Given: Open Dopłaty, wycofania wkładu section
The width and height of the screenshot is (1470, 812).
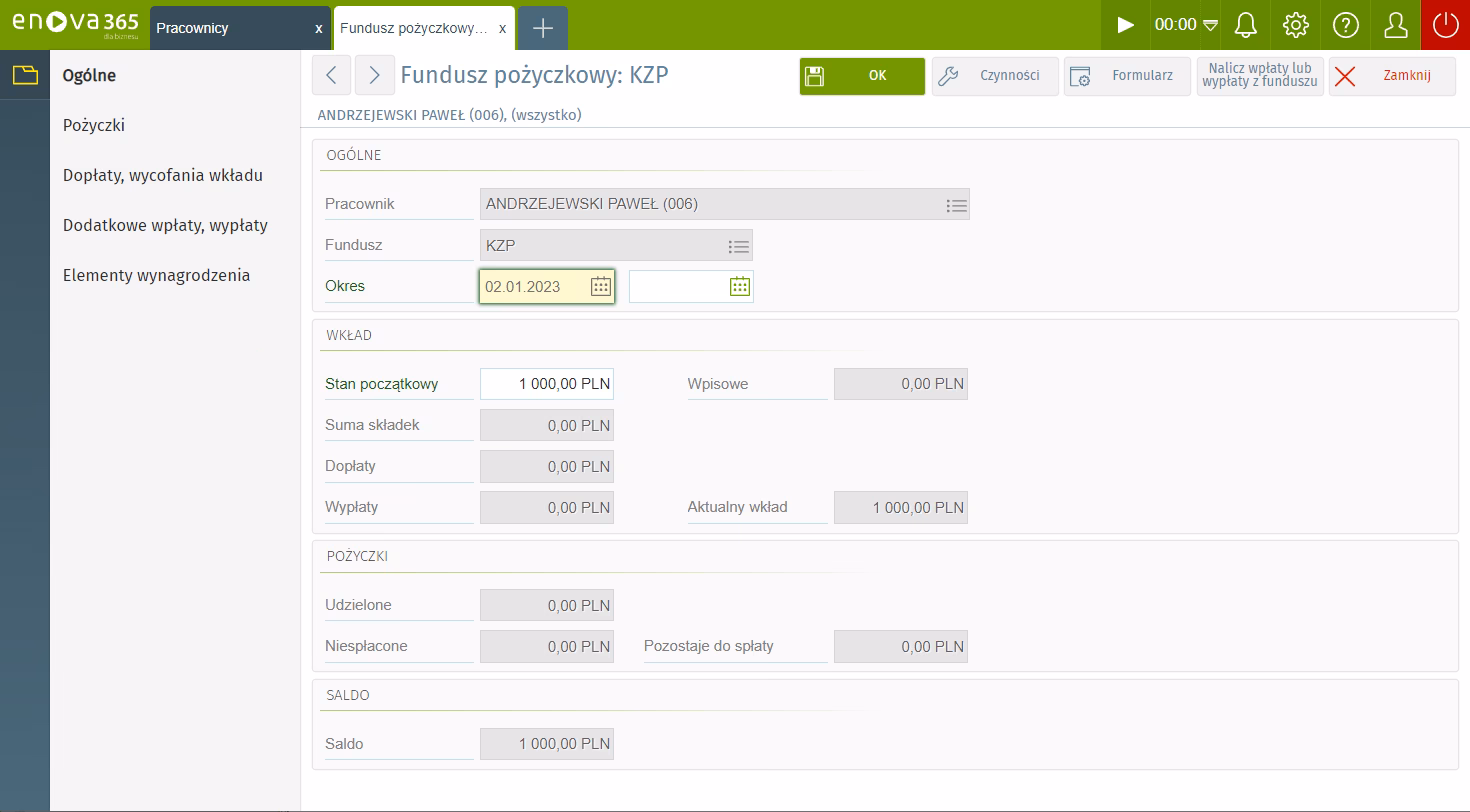Looking at the screenshot, I should pyautogui.click(x=163, y=176).
